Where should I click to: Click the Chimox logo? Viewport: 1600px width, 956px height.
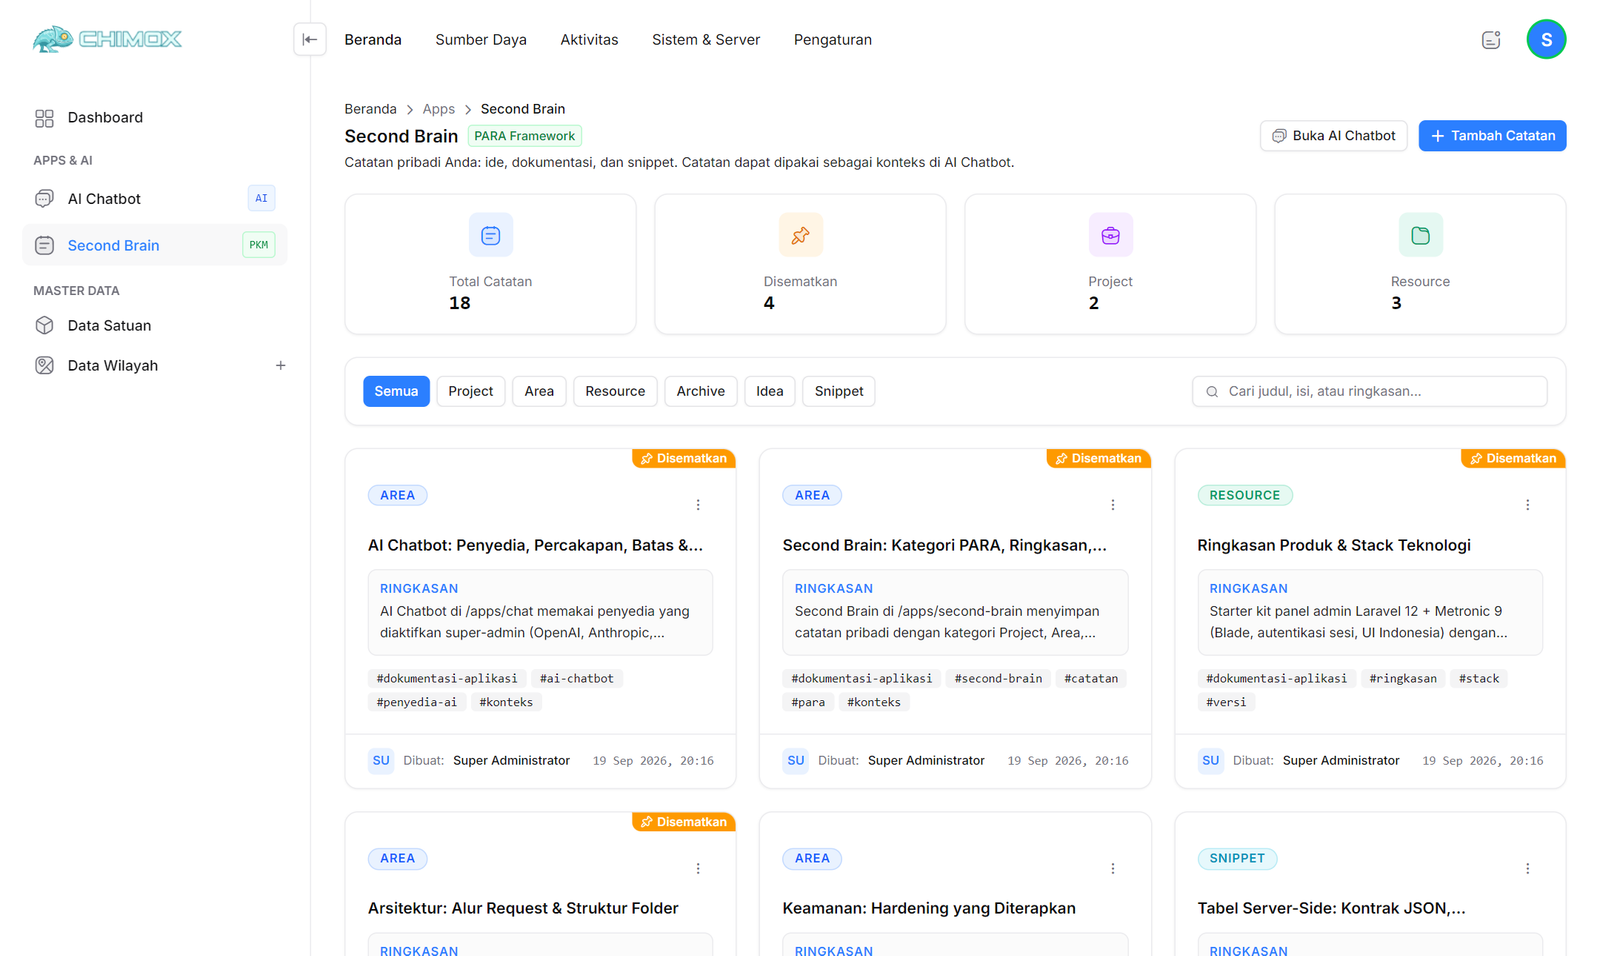pyautogui.click(x=107, y=39)
